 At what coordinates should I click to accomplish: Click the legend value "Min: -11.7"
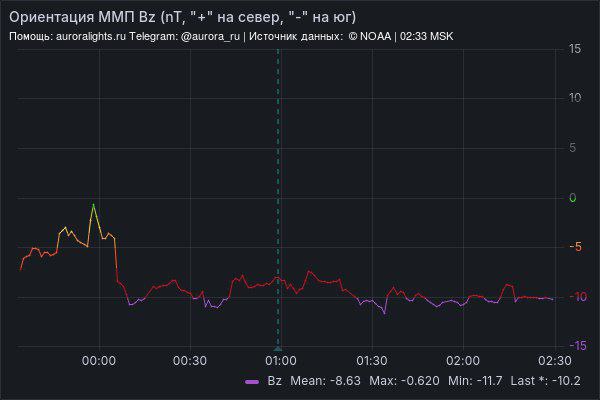coord(475,381)
